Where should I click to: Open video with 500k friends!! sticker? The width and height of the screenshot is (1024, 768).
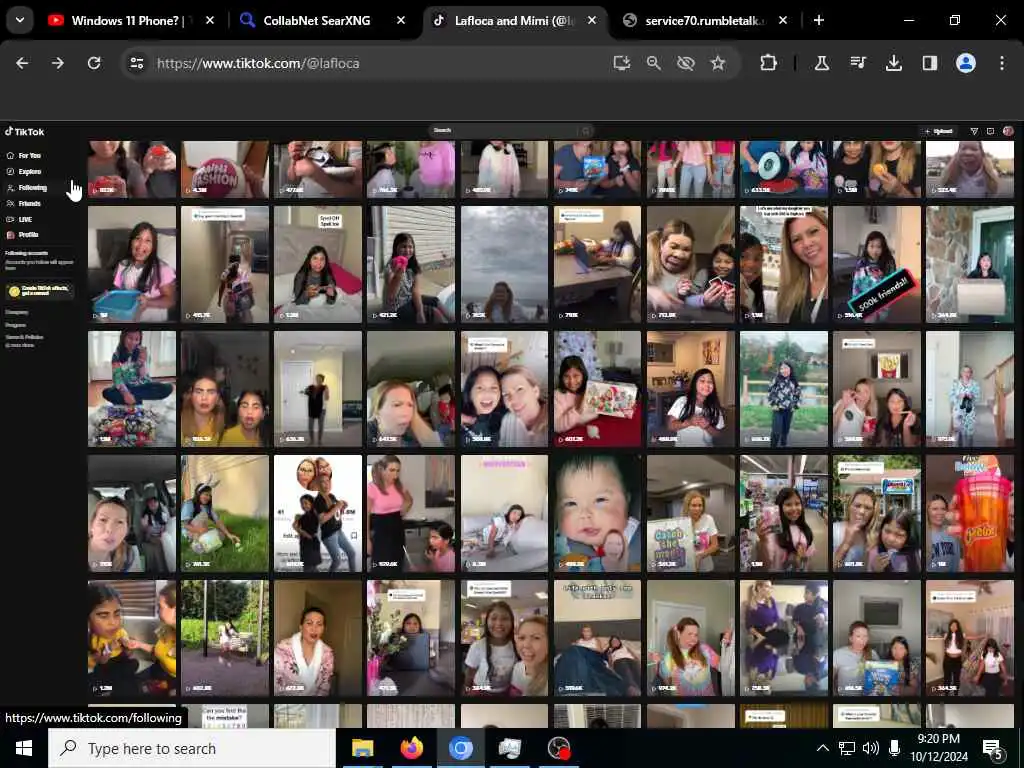pyautogui.click(x=877, y=264)
